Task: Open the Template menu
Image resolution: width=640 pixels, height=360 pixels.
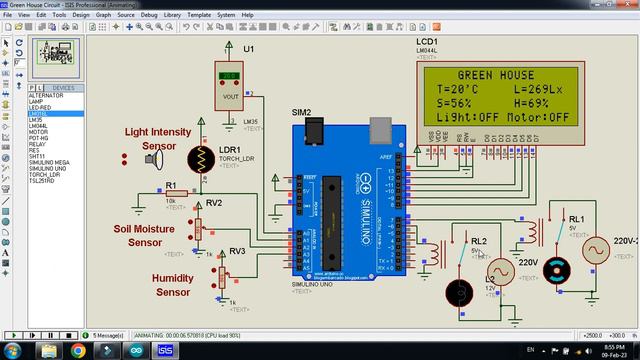Action: click(199, 15)
